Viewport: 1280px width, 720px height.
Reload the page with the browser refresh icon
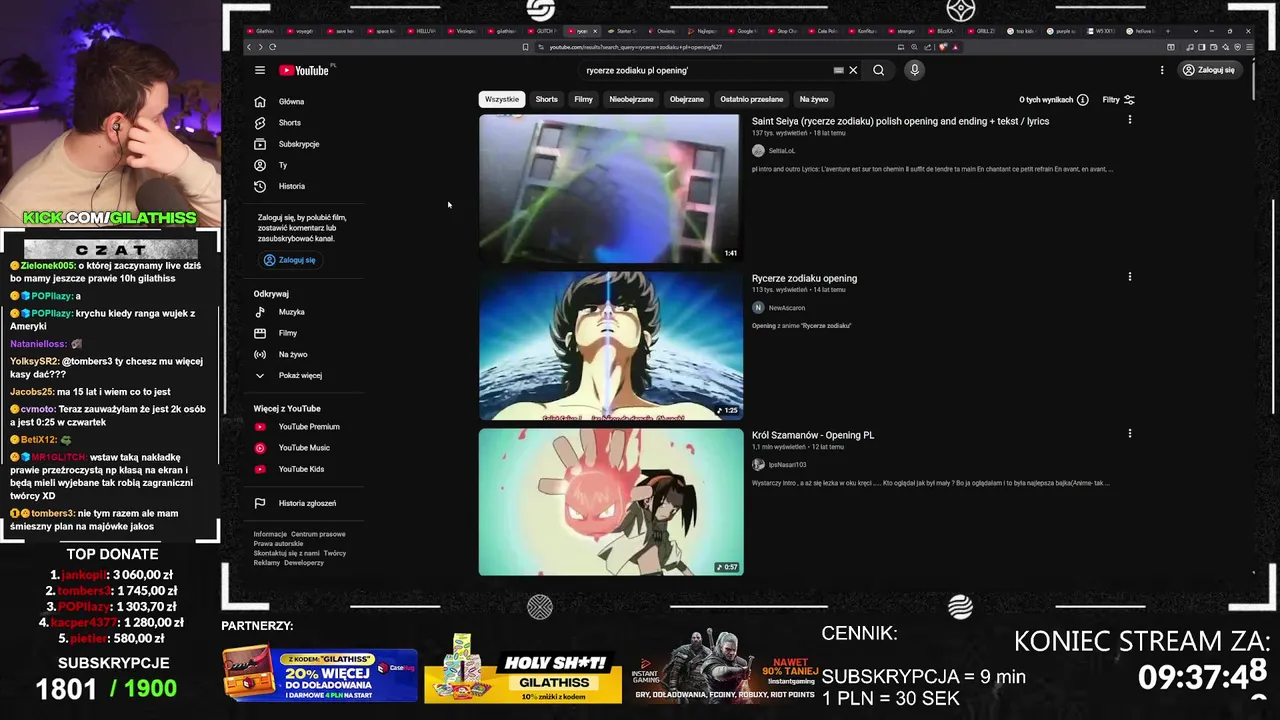[273, 47]
